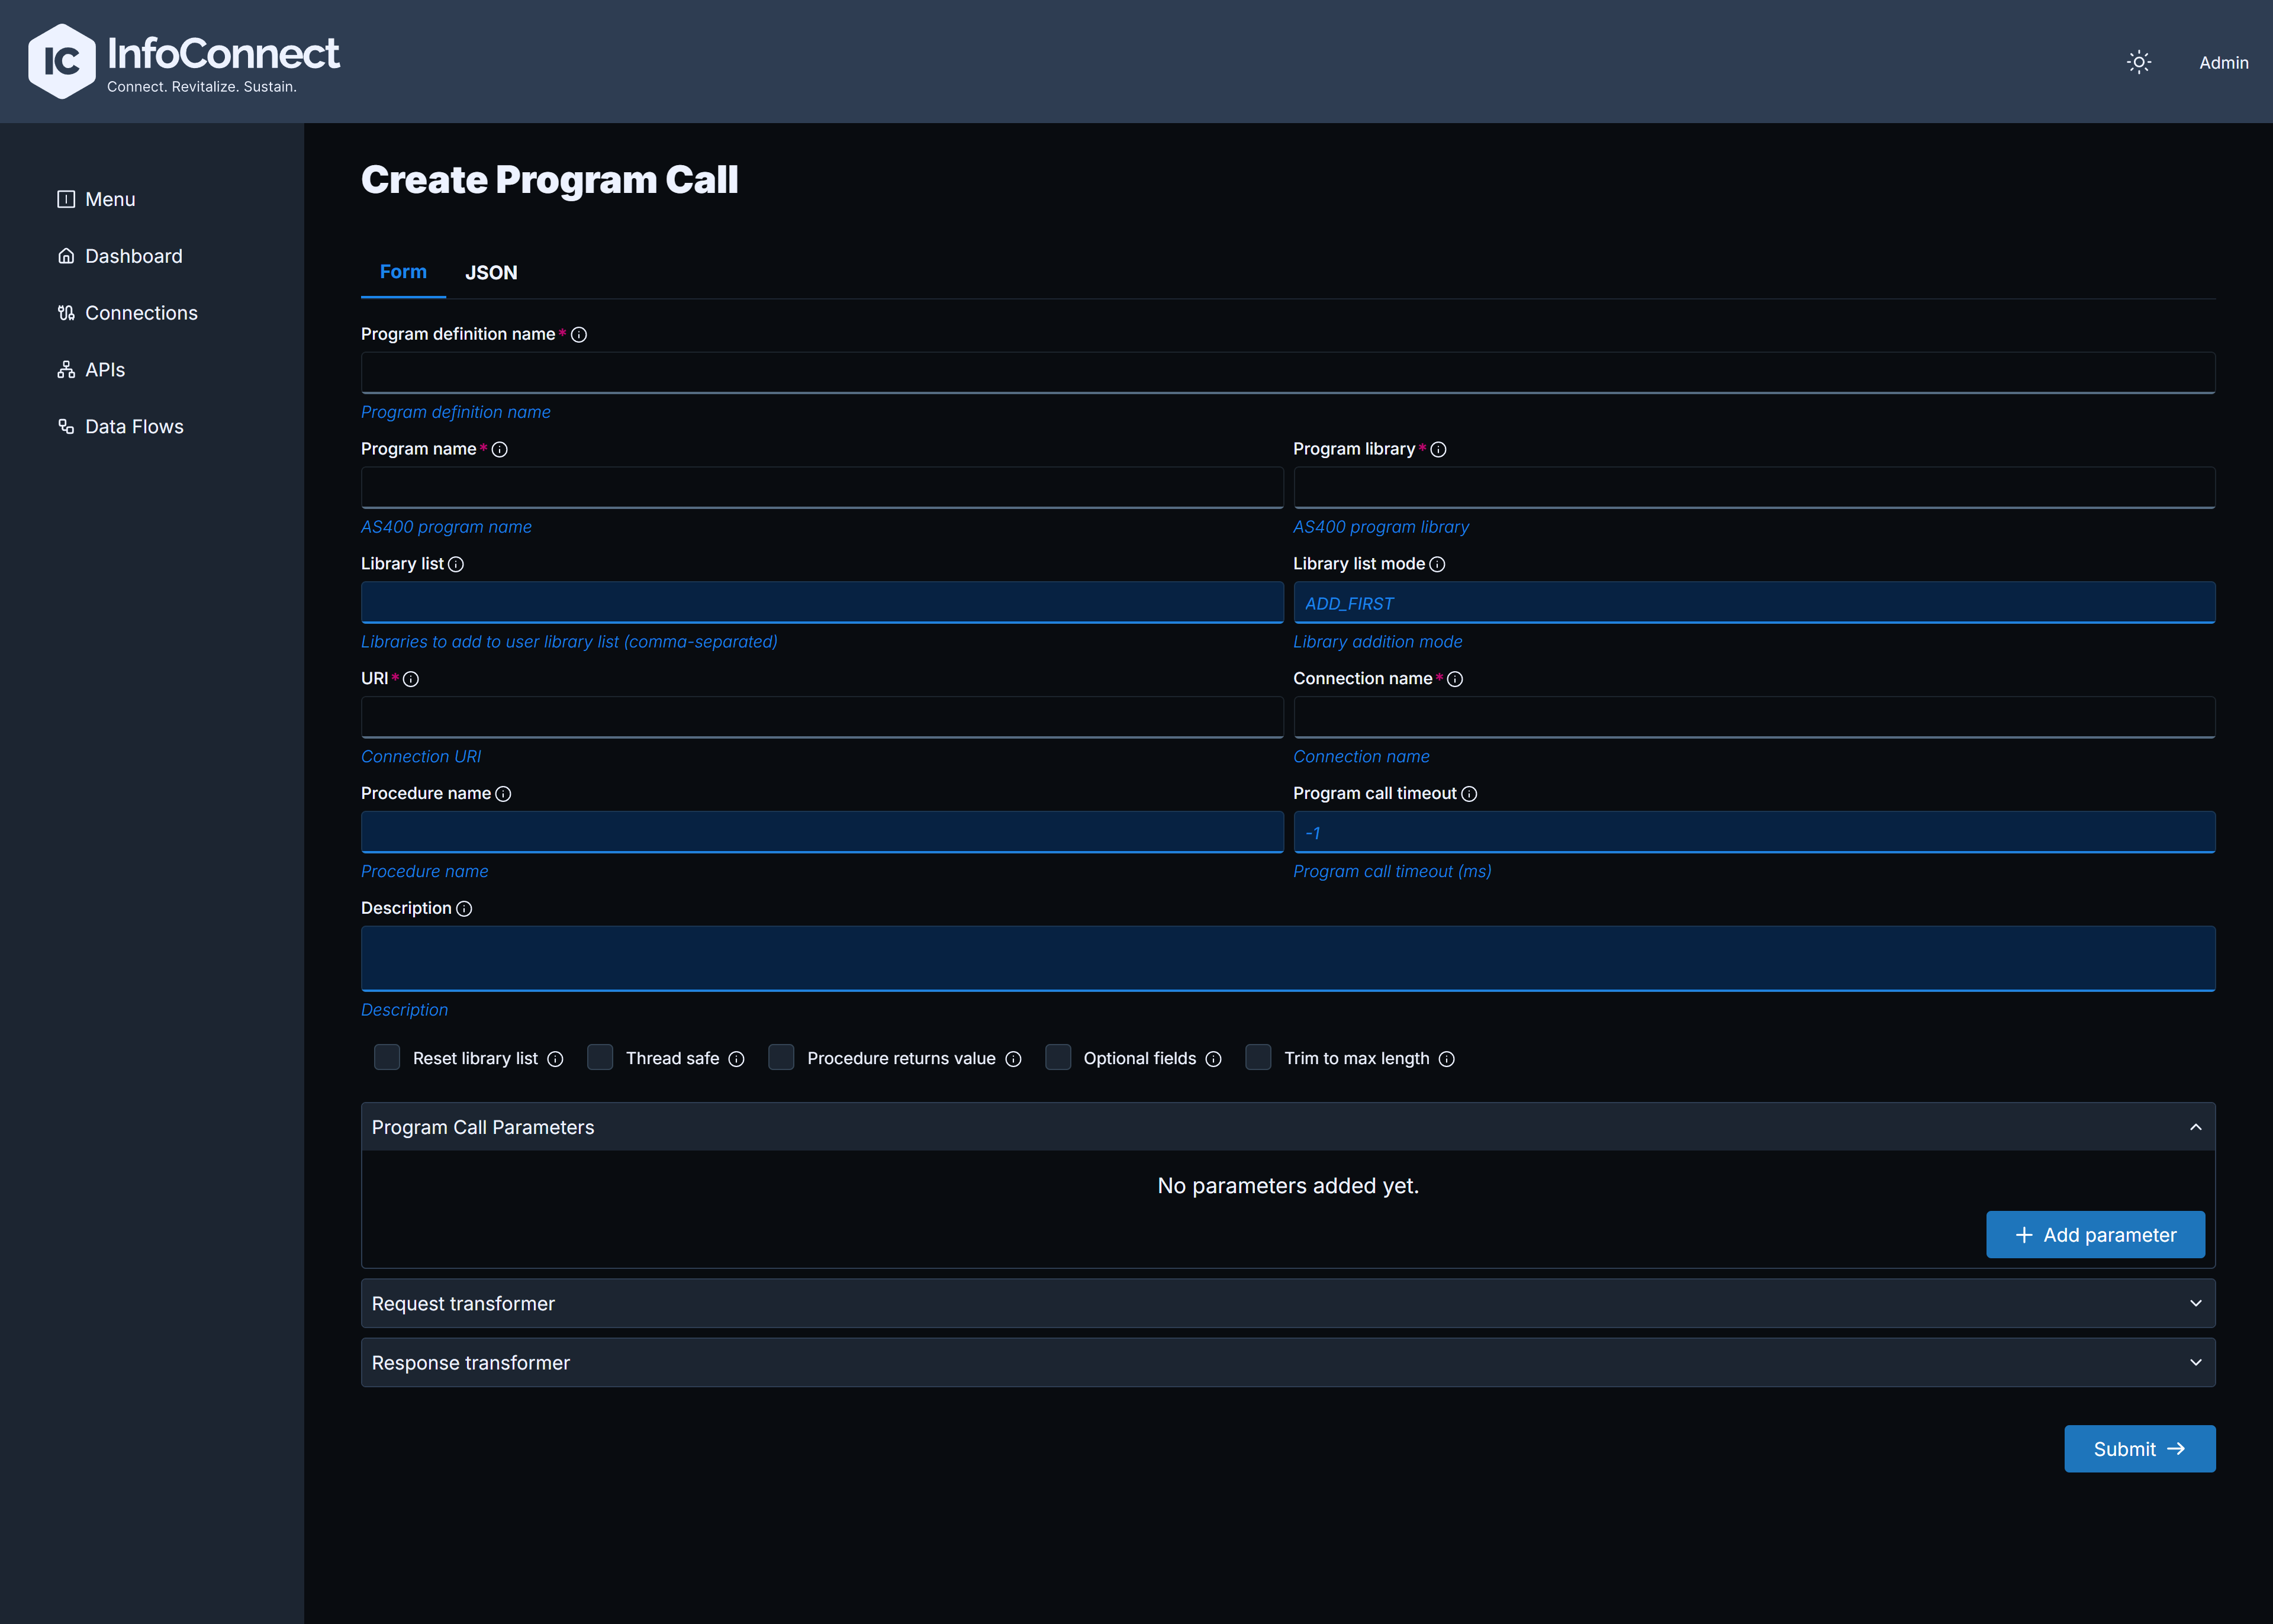Click info icon beside Connection name
The height and width of the screenshot is (1624, 2273).
pos(1455,679)
